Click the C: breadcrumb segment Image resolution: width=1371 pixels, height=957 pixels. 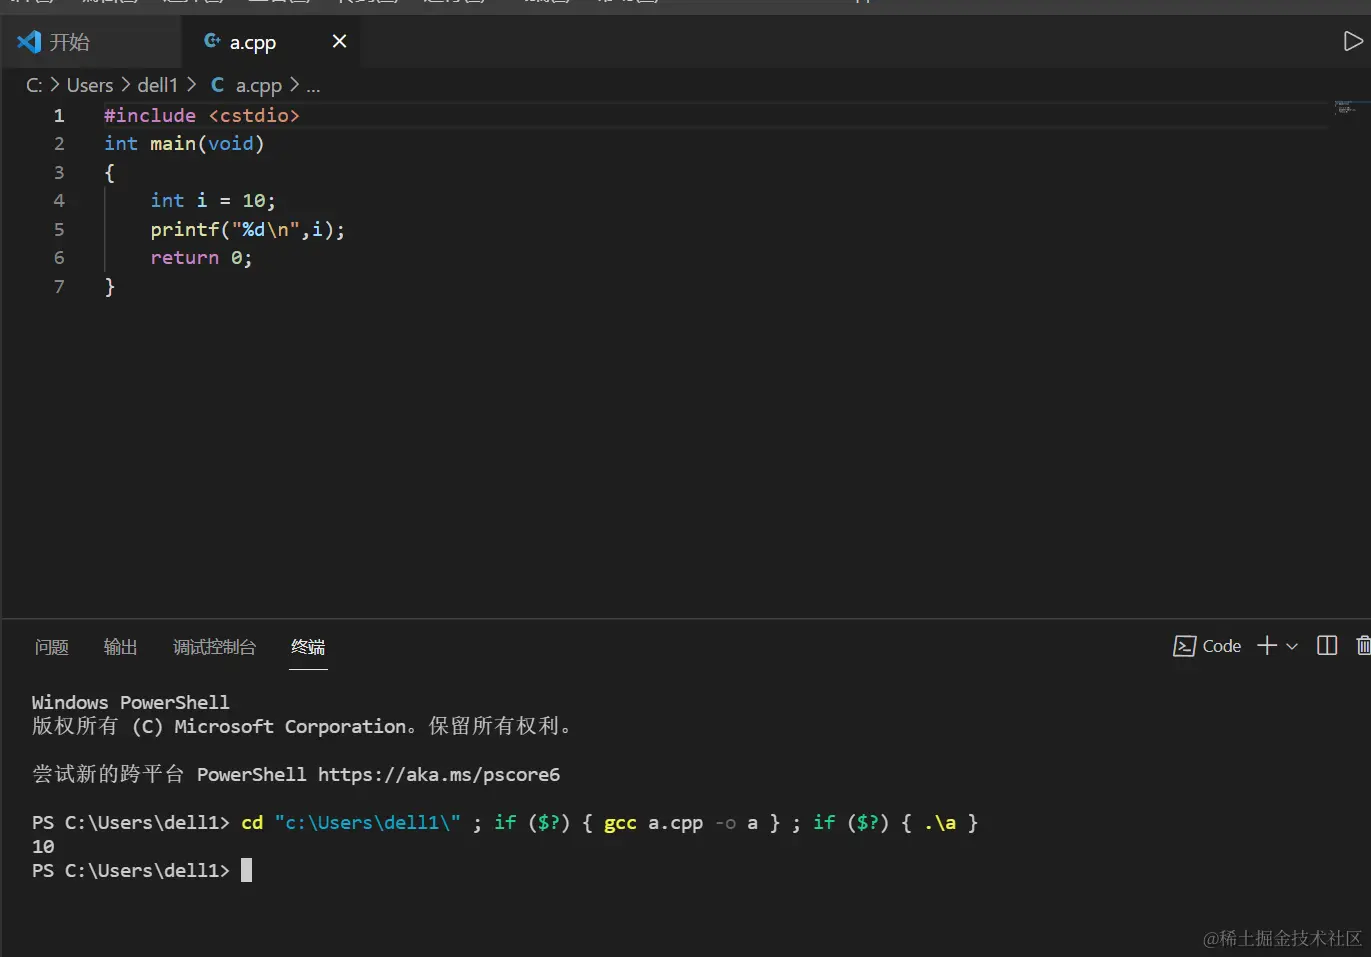[34, 85]
